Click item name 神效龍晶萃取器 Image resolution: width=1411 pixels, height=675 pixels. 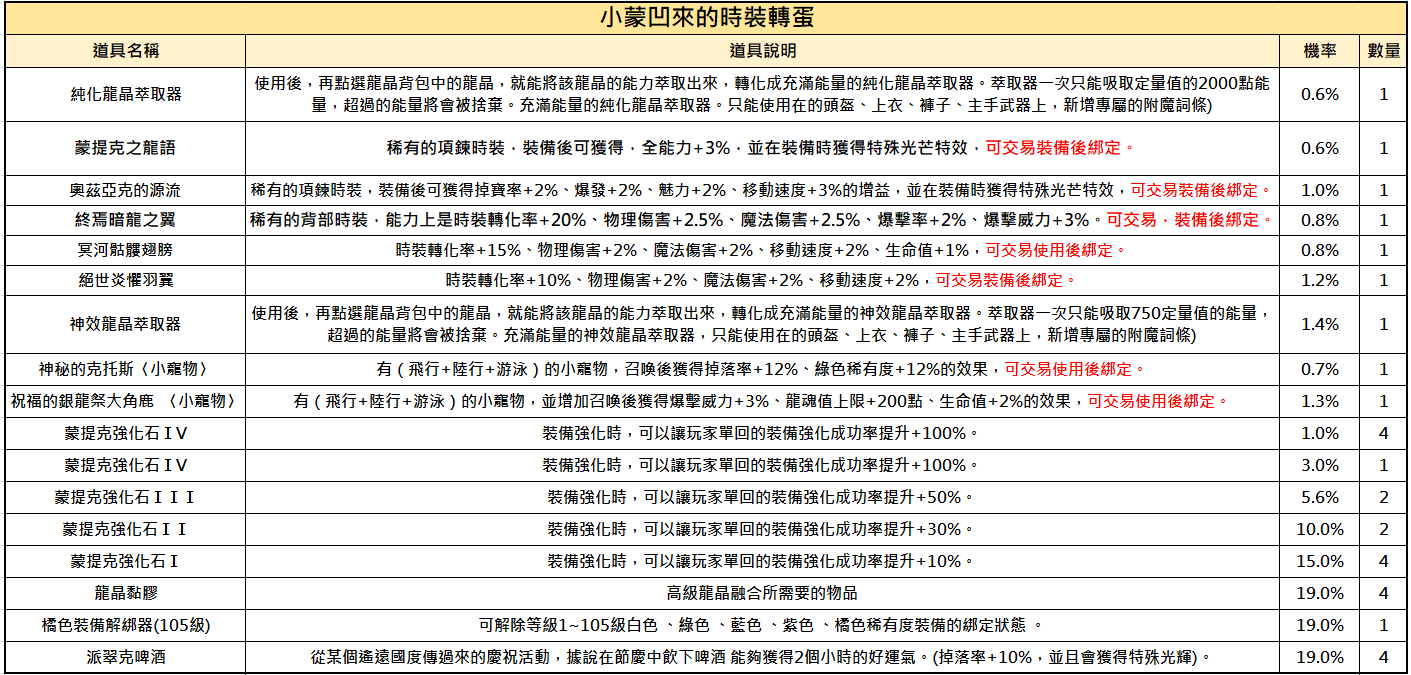126,324
